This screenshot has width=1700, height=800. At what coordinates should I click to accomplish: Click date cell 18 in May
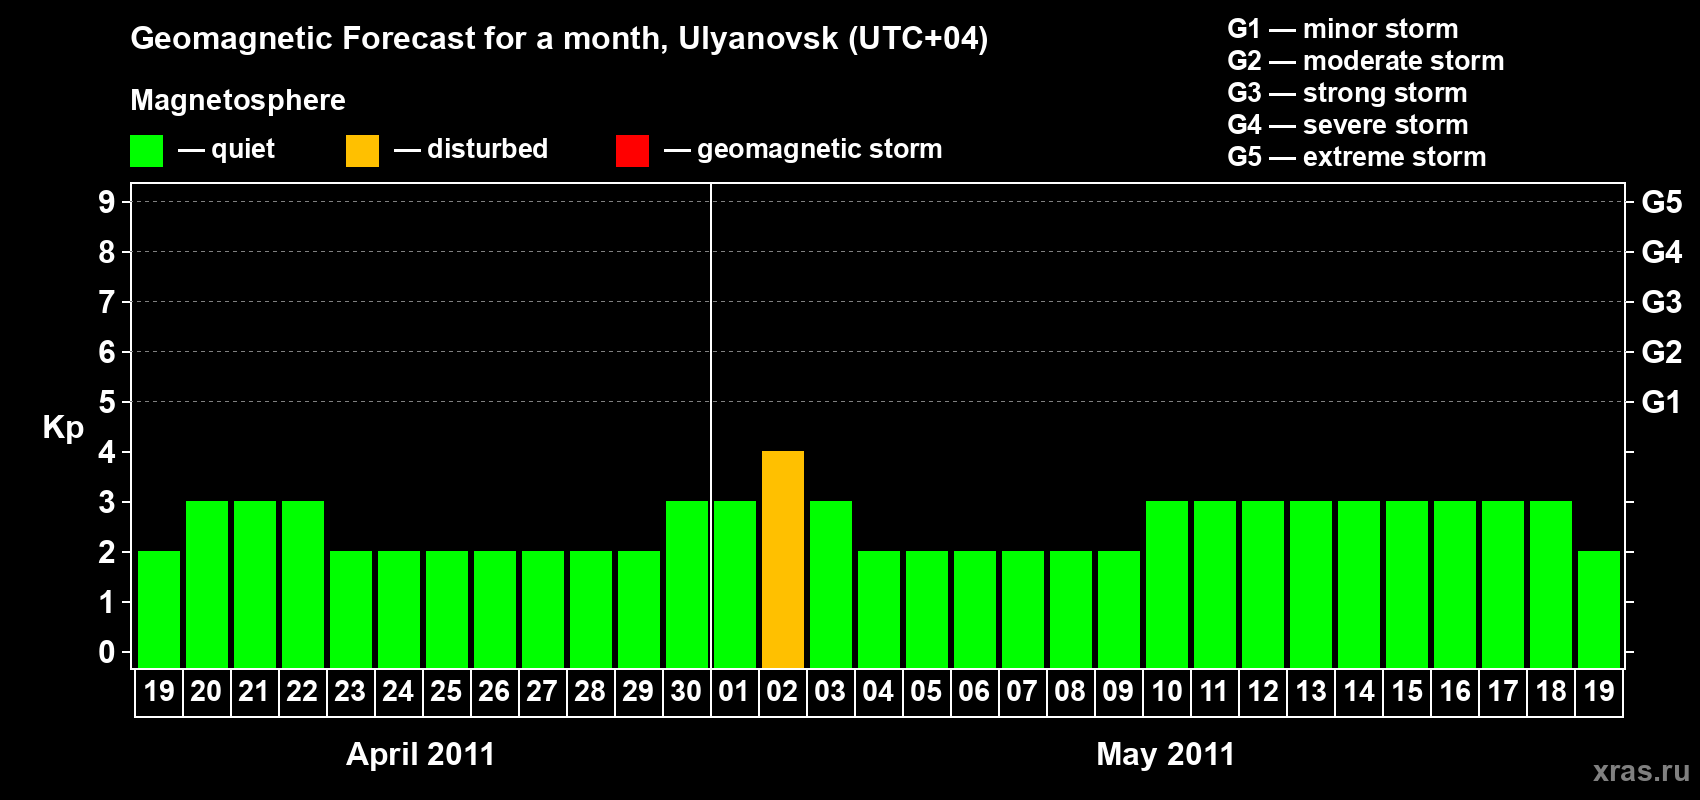pos(1551,692)
